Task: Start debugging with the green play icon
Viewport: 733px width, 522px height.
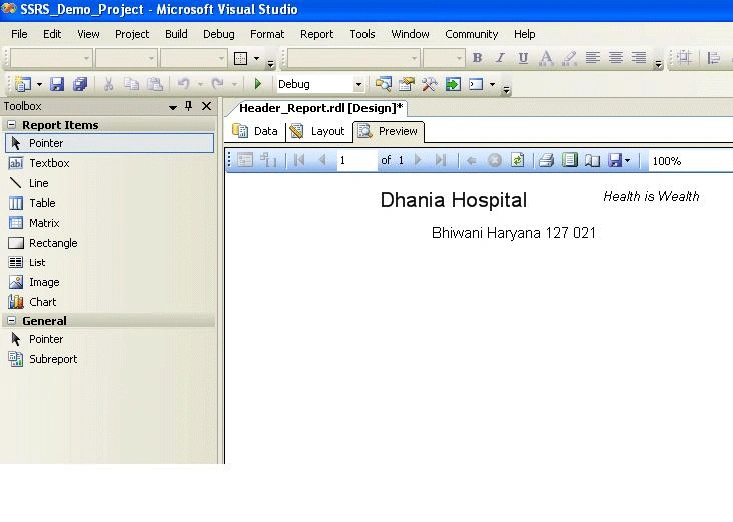Action: coord(258,84)
